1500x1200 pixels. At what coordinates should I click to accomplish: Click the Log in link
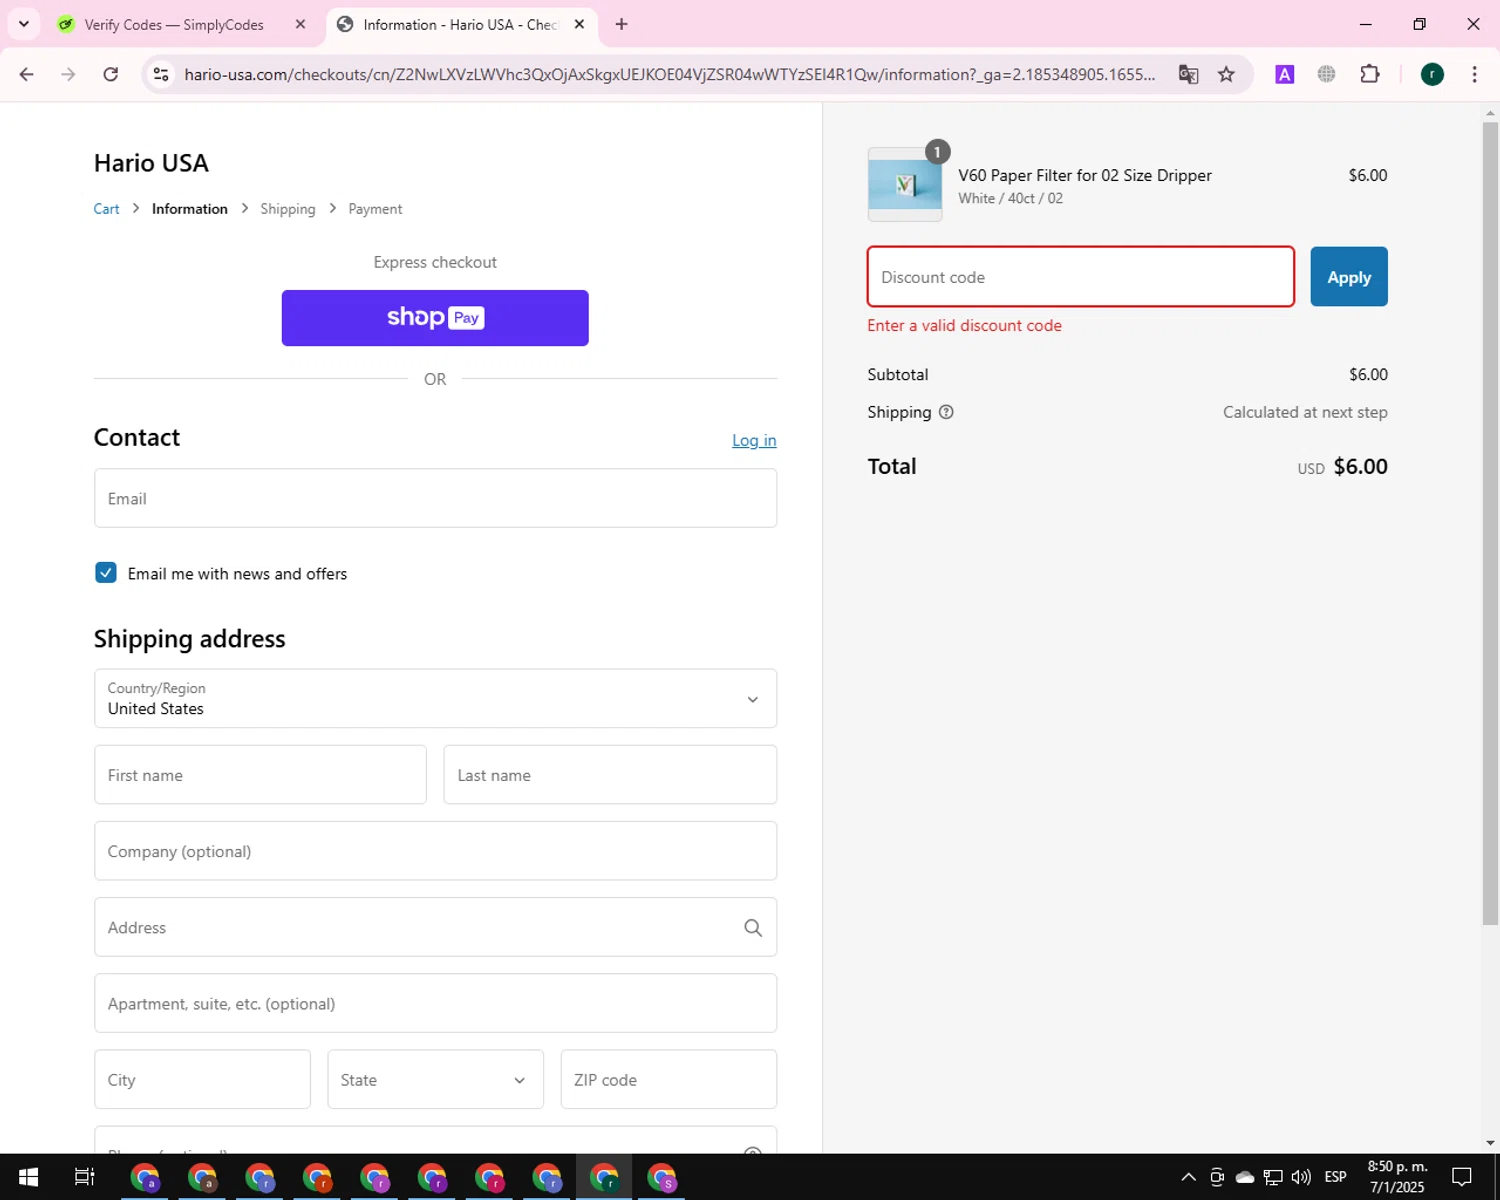(x=754, y=440)
